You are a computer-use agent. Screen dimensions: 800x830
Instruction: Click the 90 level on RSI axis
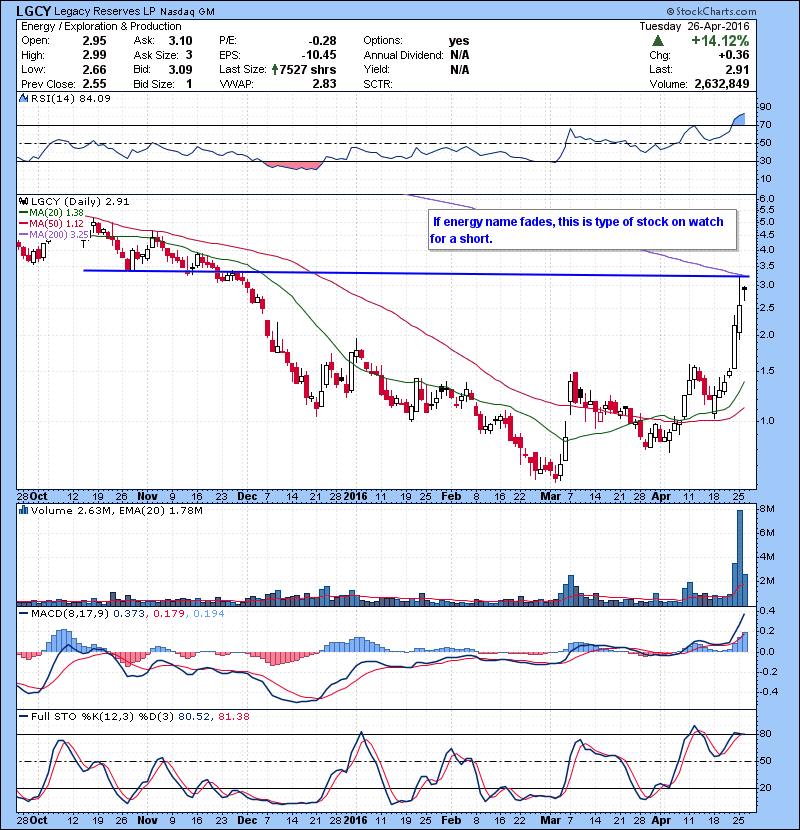coord(765,107)
